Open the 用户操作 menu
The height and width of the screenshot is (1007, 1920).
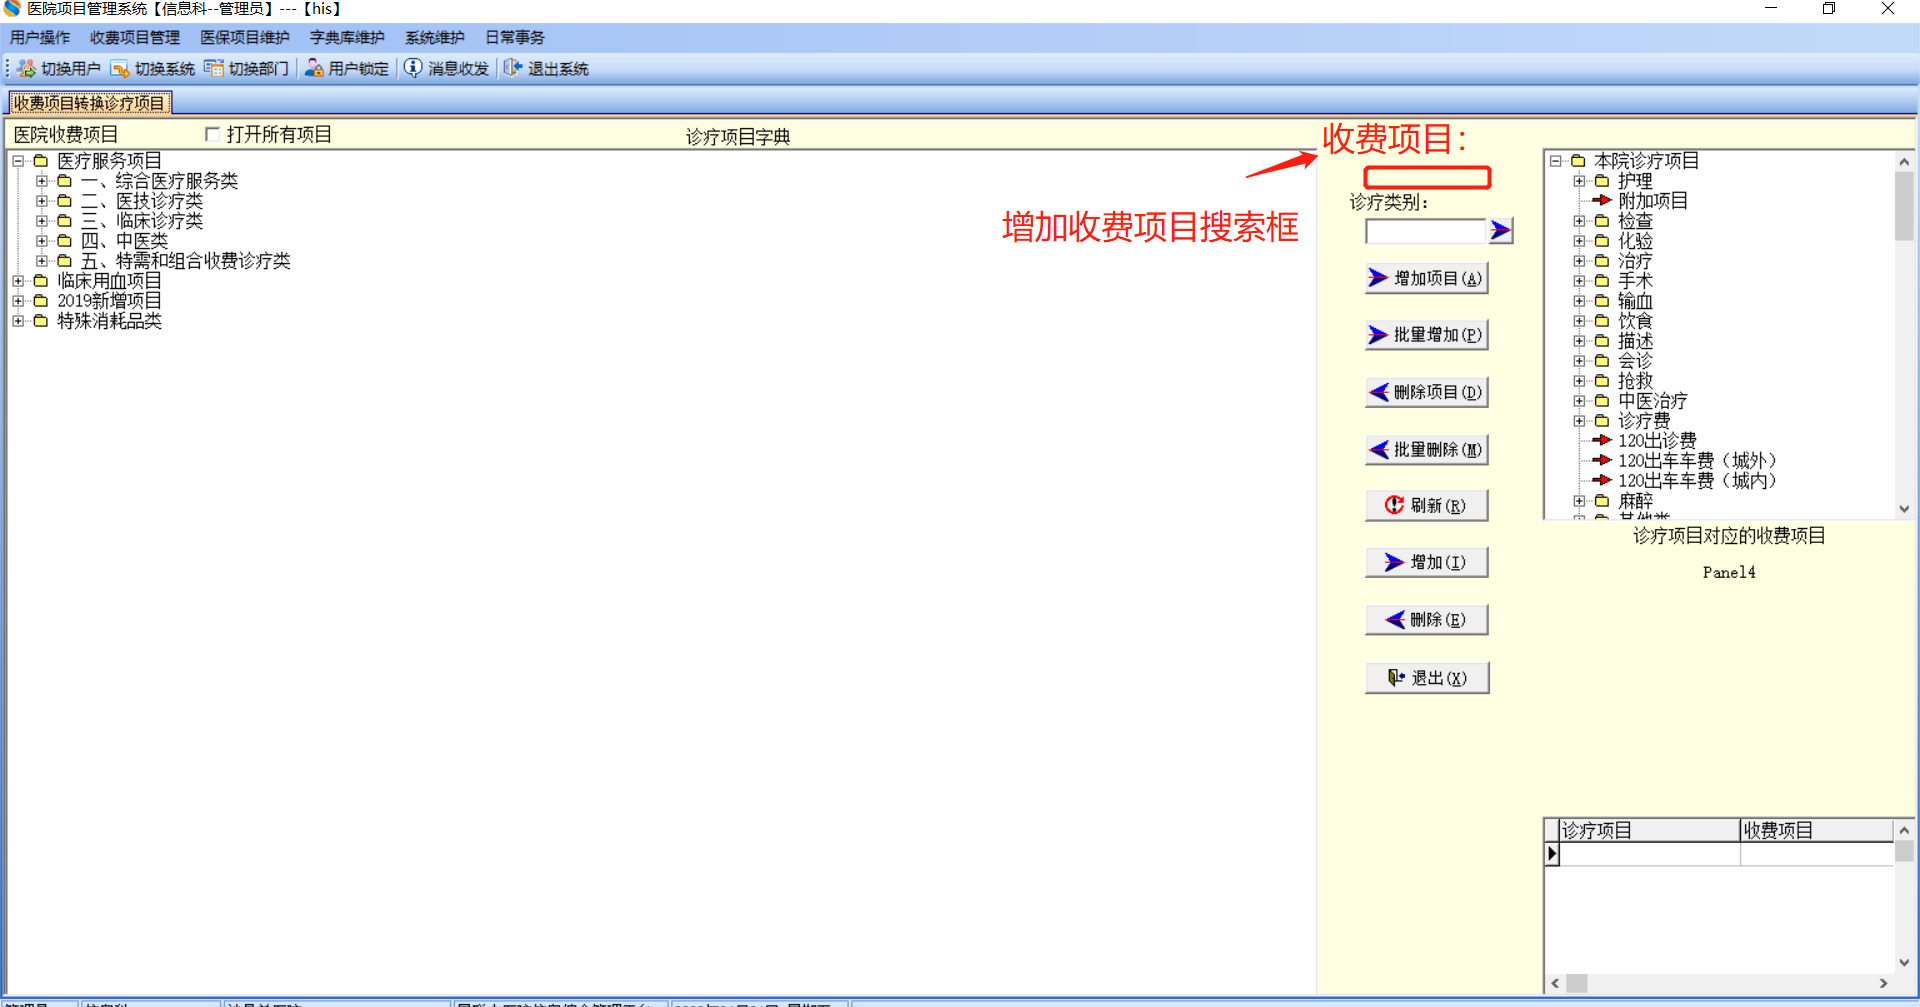tap(40, 38)
